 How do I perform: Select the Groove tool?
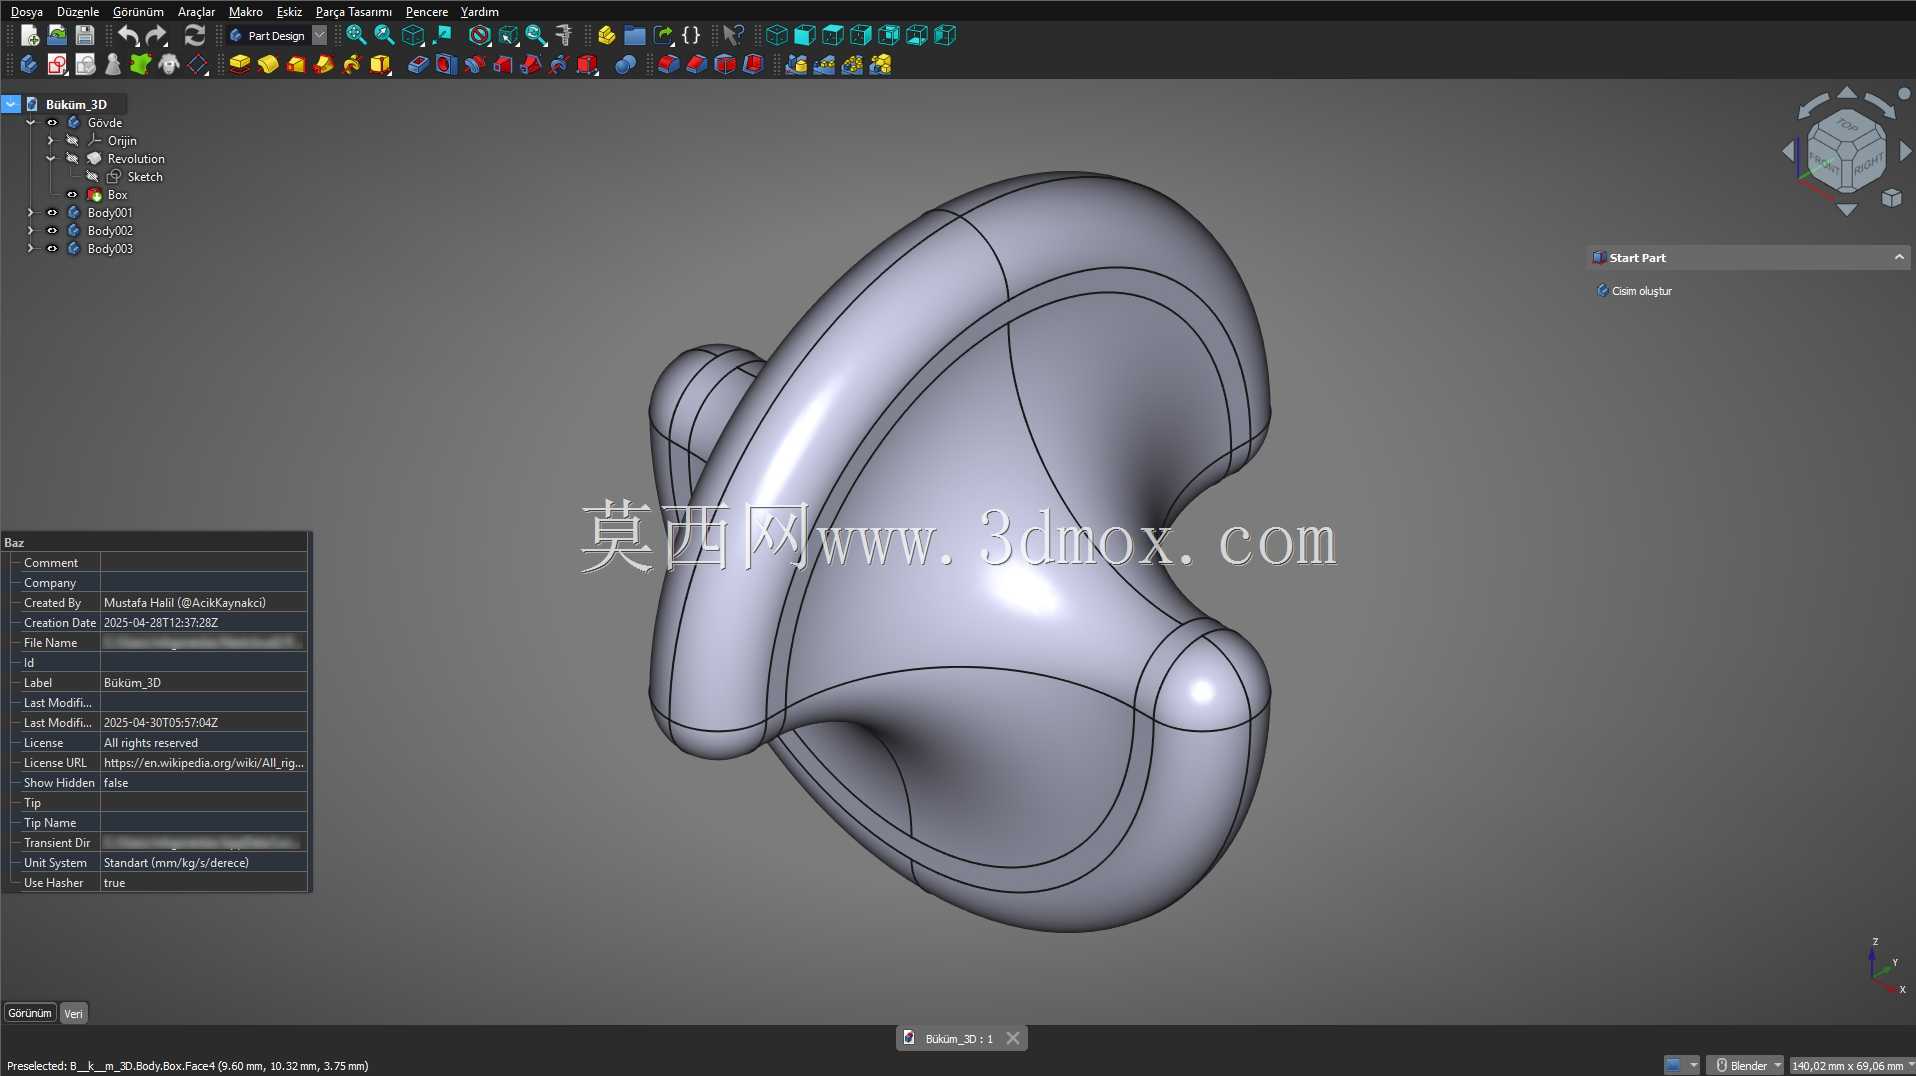(x=474, y=65)
